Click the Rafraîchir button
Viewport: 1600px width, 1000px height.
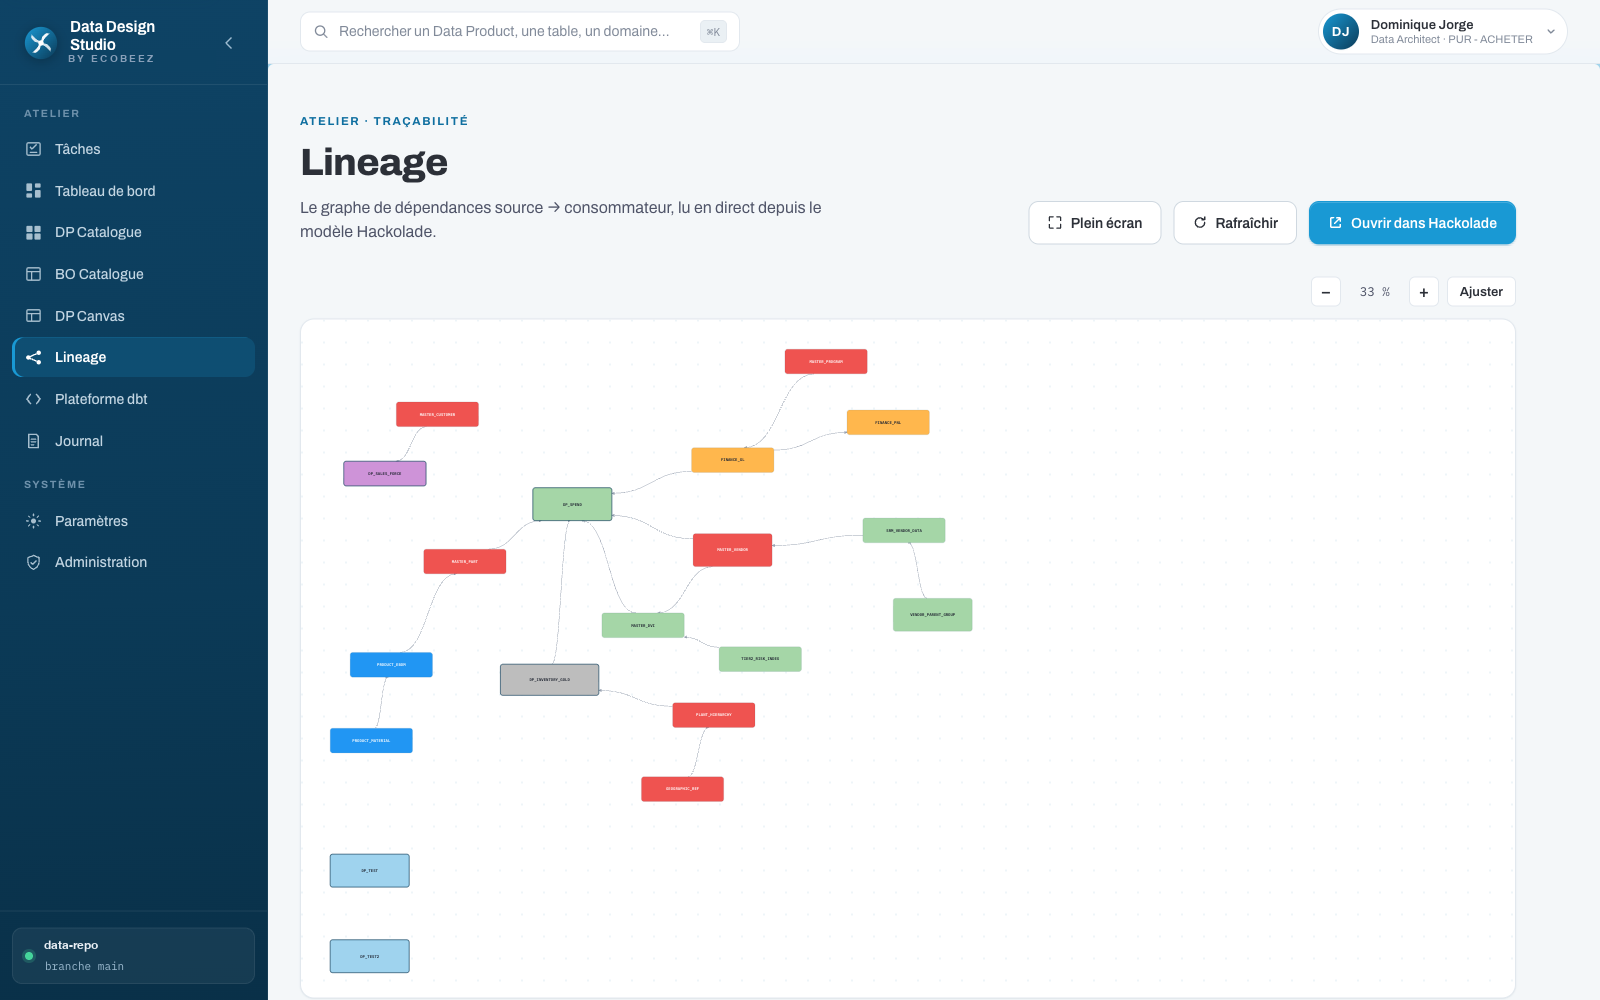(x=1235, y=223)
